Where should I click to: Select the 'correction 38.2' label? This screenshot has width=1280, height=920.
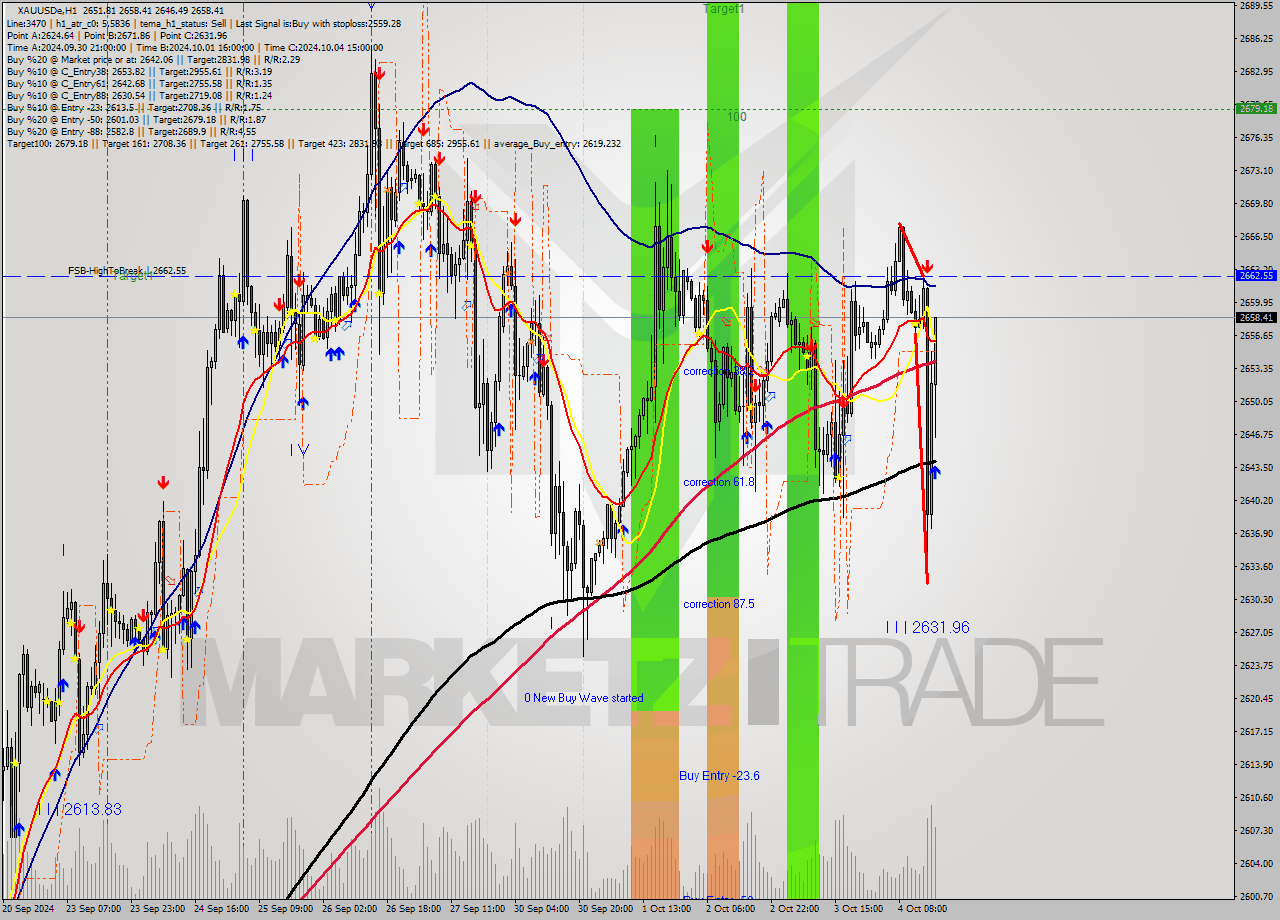(x=718, y=371)
